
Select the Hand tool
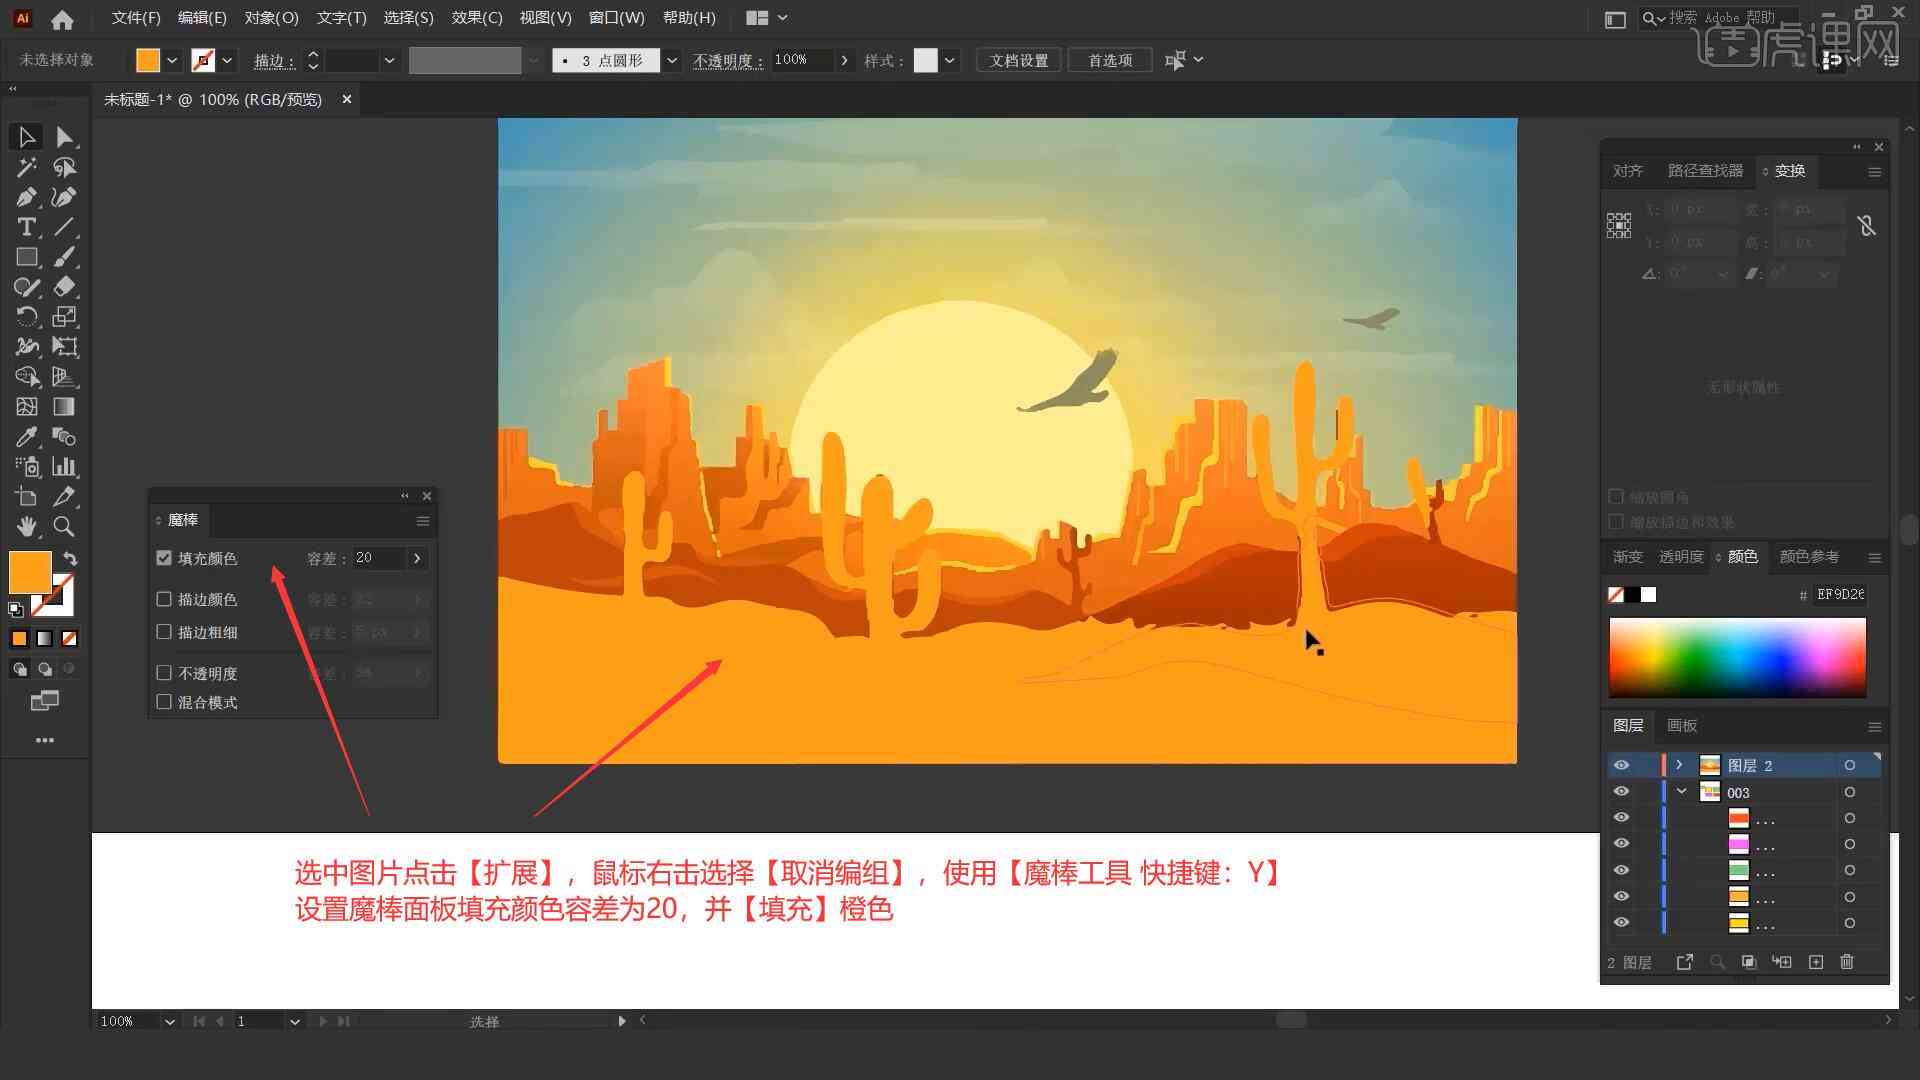(x=25, y=526)
